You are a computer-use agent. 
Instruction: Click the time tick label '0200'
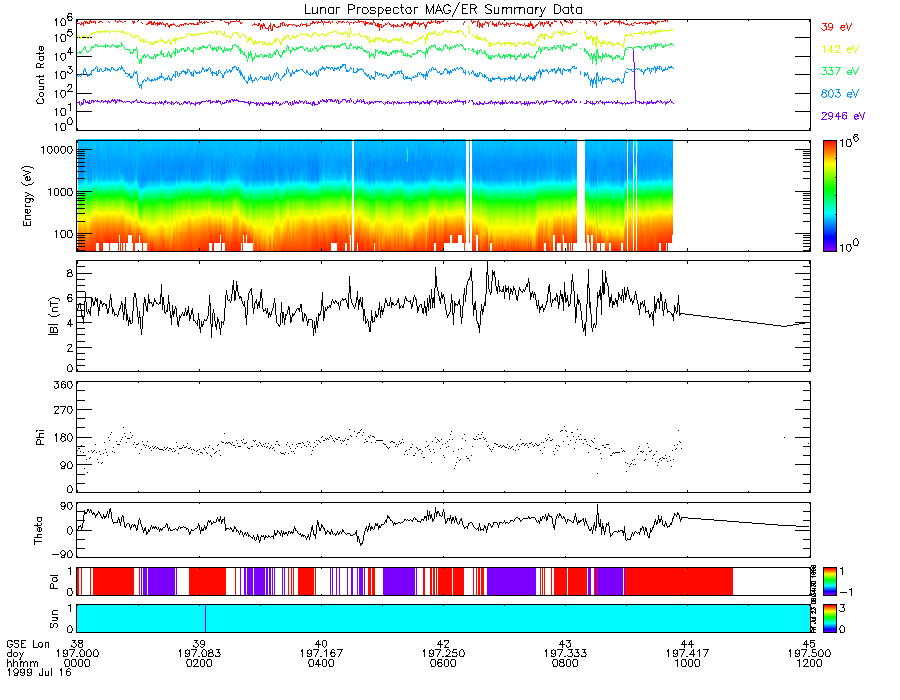click(x=199, y=663)
